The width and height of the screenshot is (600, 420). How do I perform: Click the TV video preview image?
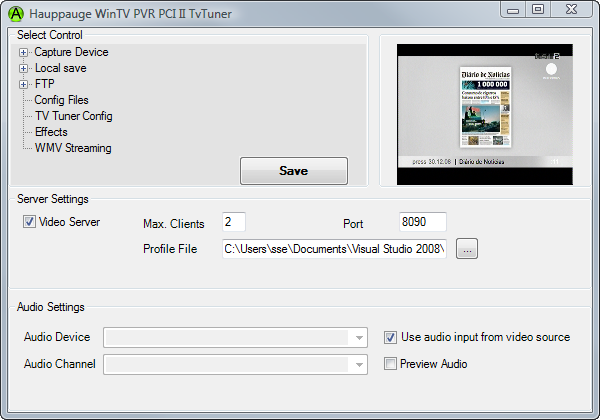point(484,114)
